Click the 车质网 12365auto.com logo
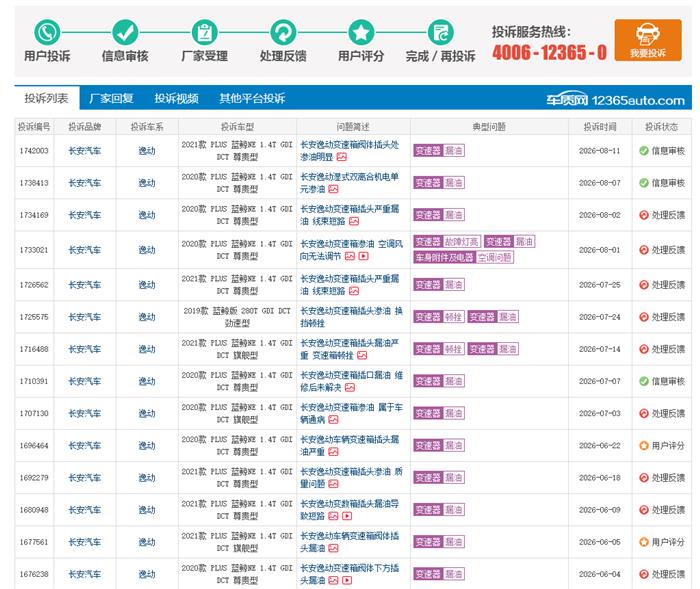700x589 pixels. 615,100
